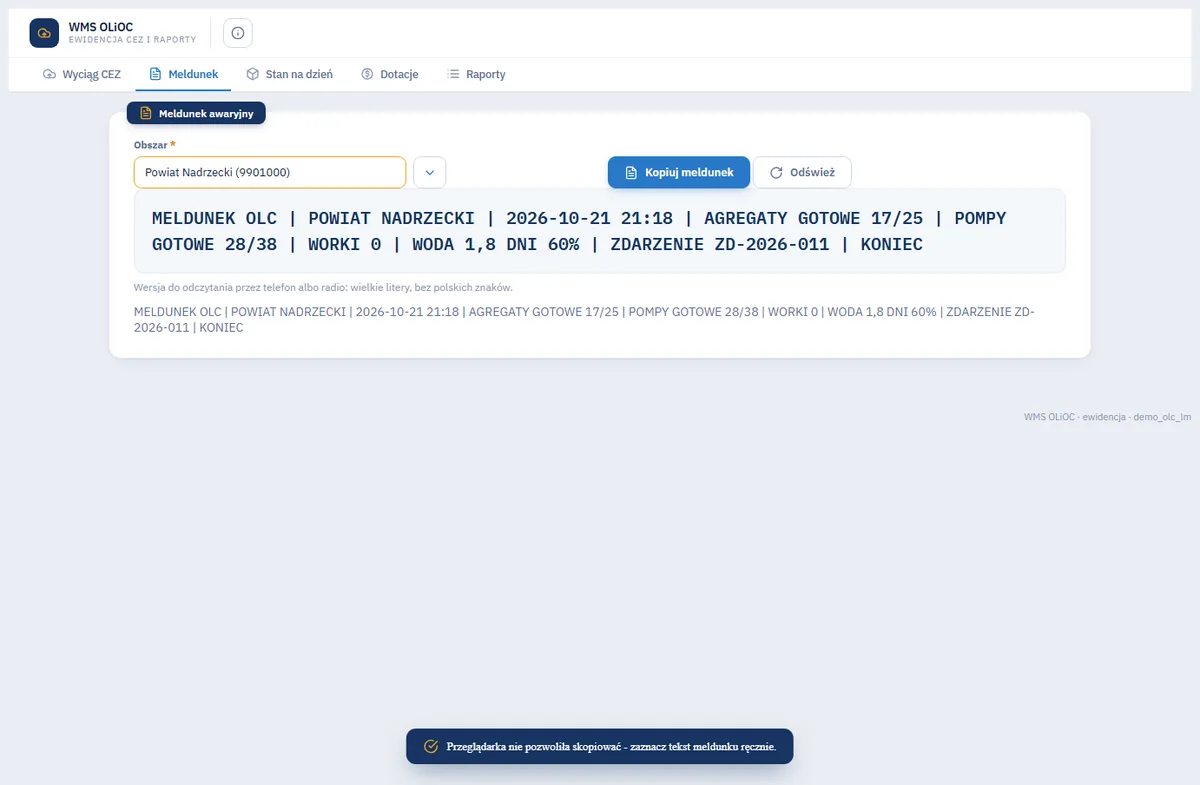Click the WMS OLiOC cloud logo icon
1200x785 pixels.
coord(44,33)
